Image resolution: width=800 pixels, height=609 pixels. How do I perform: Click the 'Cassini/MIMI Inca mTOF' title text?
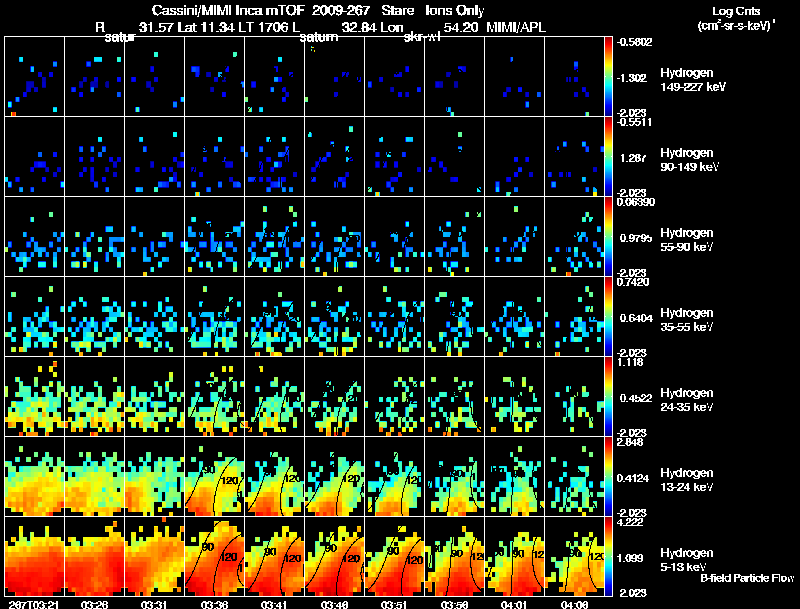tap(228, 10)
